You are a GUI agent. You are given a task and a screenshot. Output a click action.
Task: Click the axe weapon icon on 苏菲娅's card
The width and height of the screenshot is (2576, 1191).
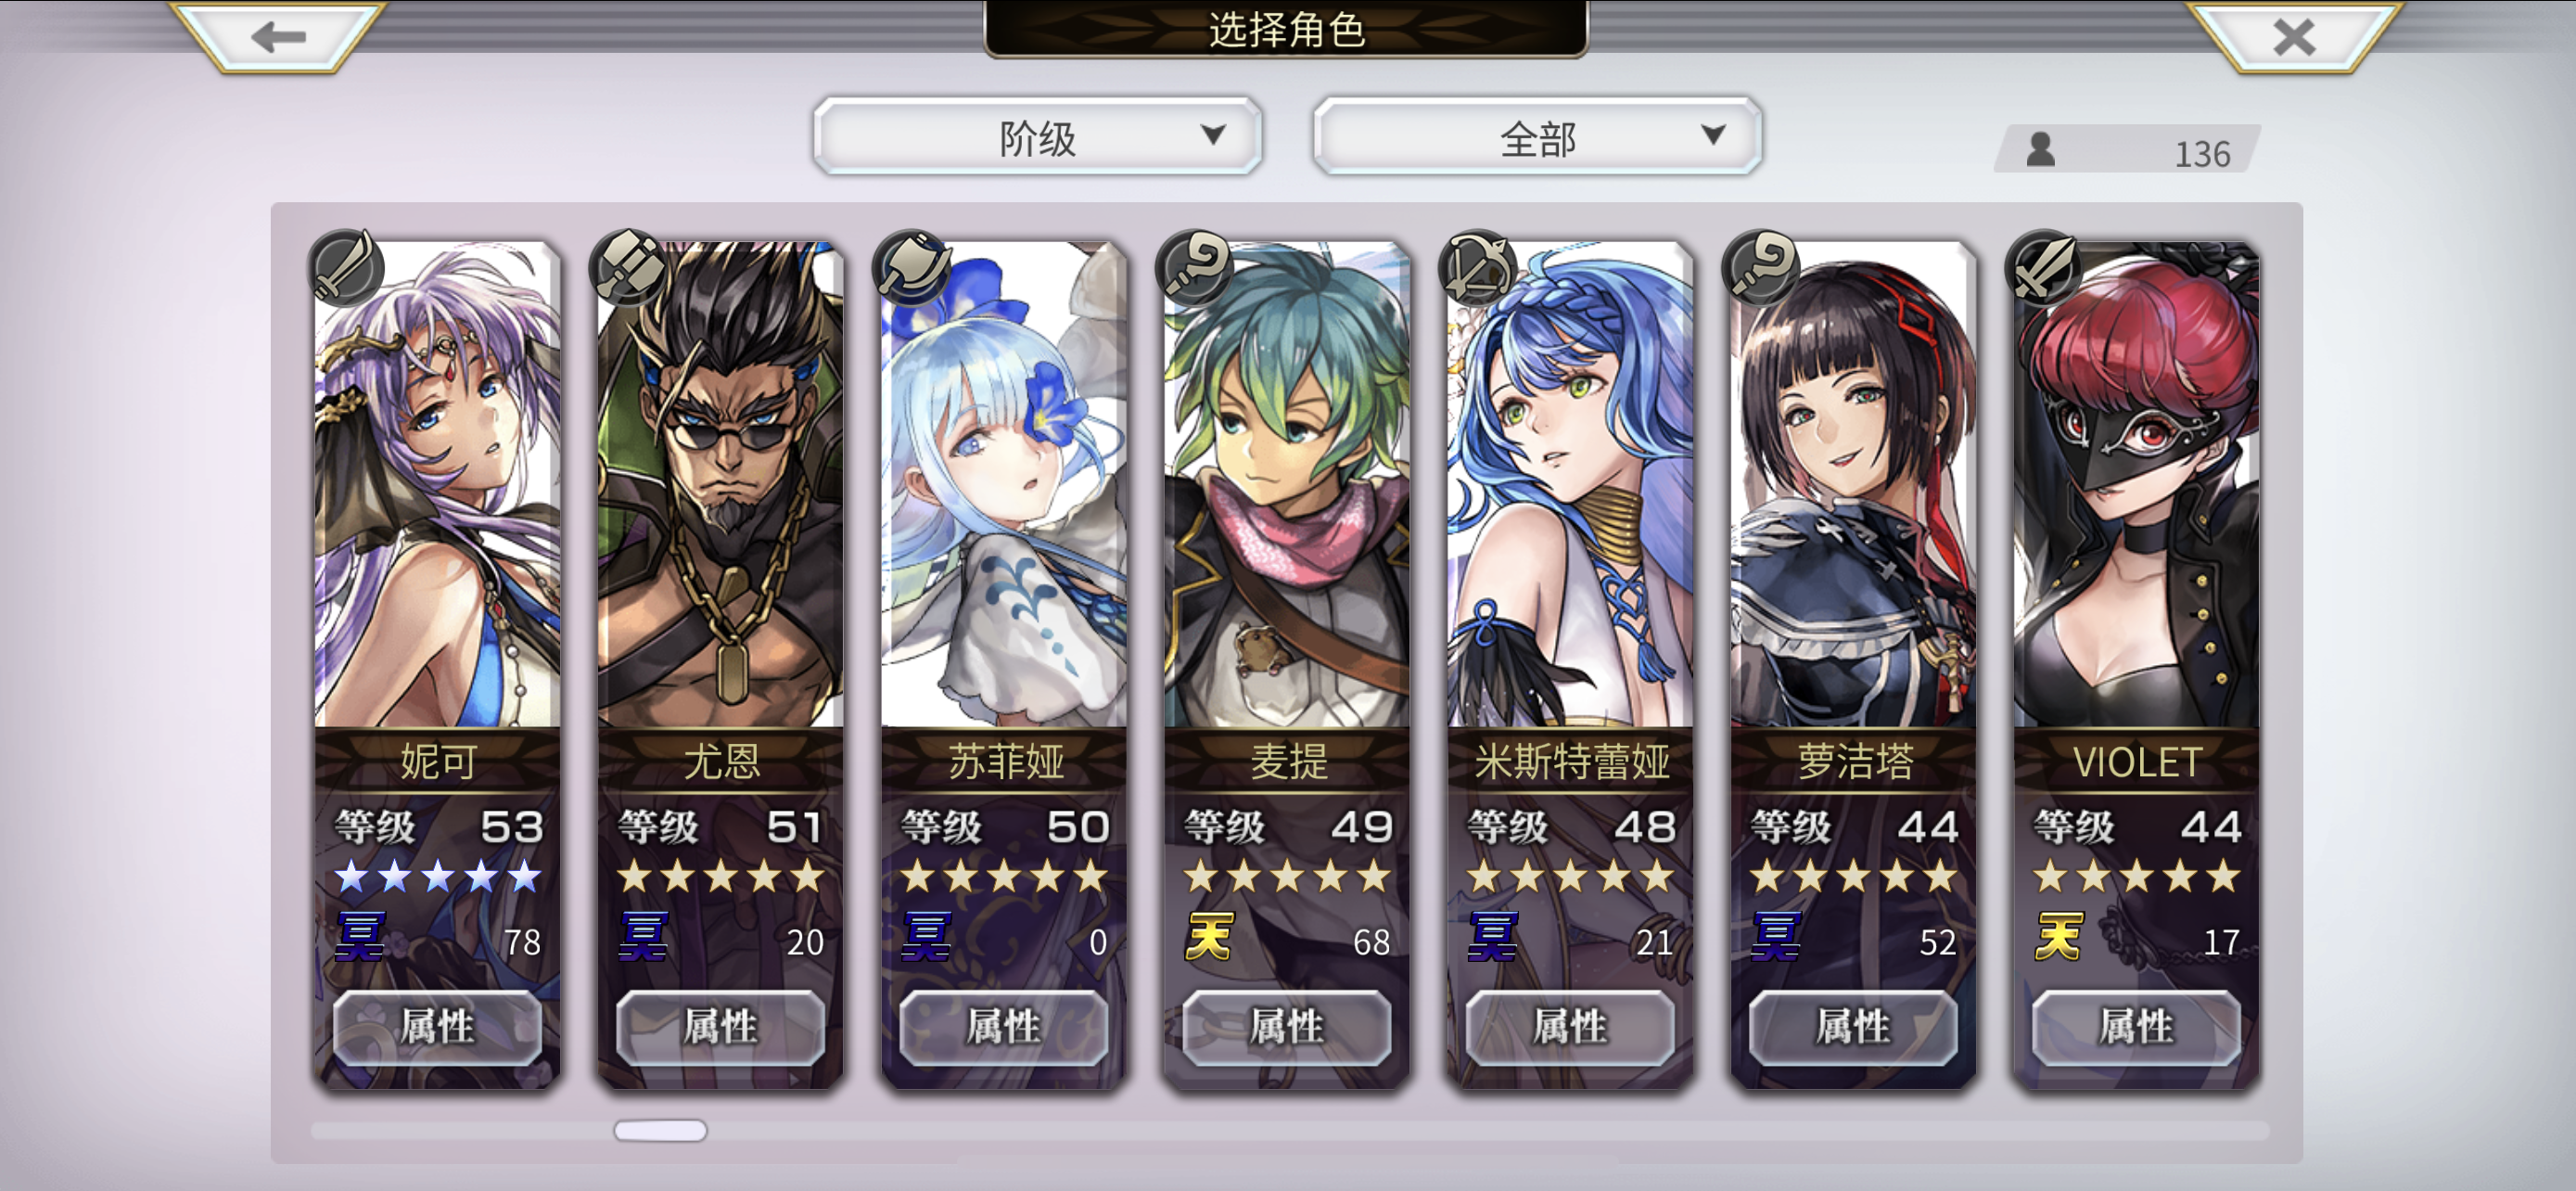911,267
